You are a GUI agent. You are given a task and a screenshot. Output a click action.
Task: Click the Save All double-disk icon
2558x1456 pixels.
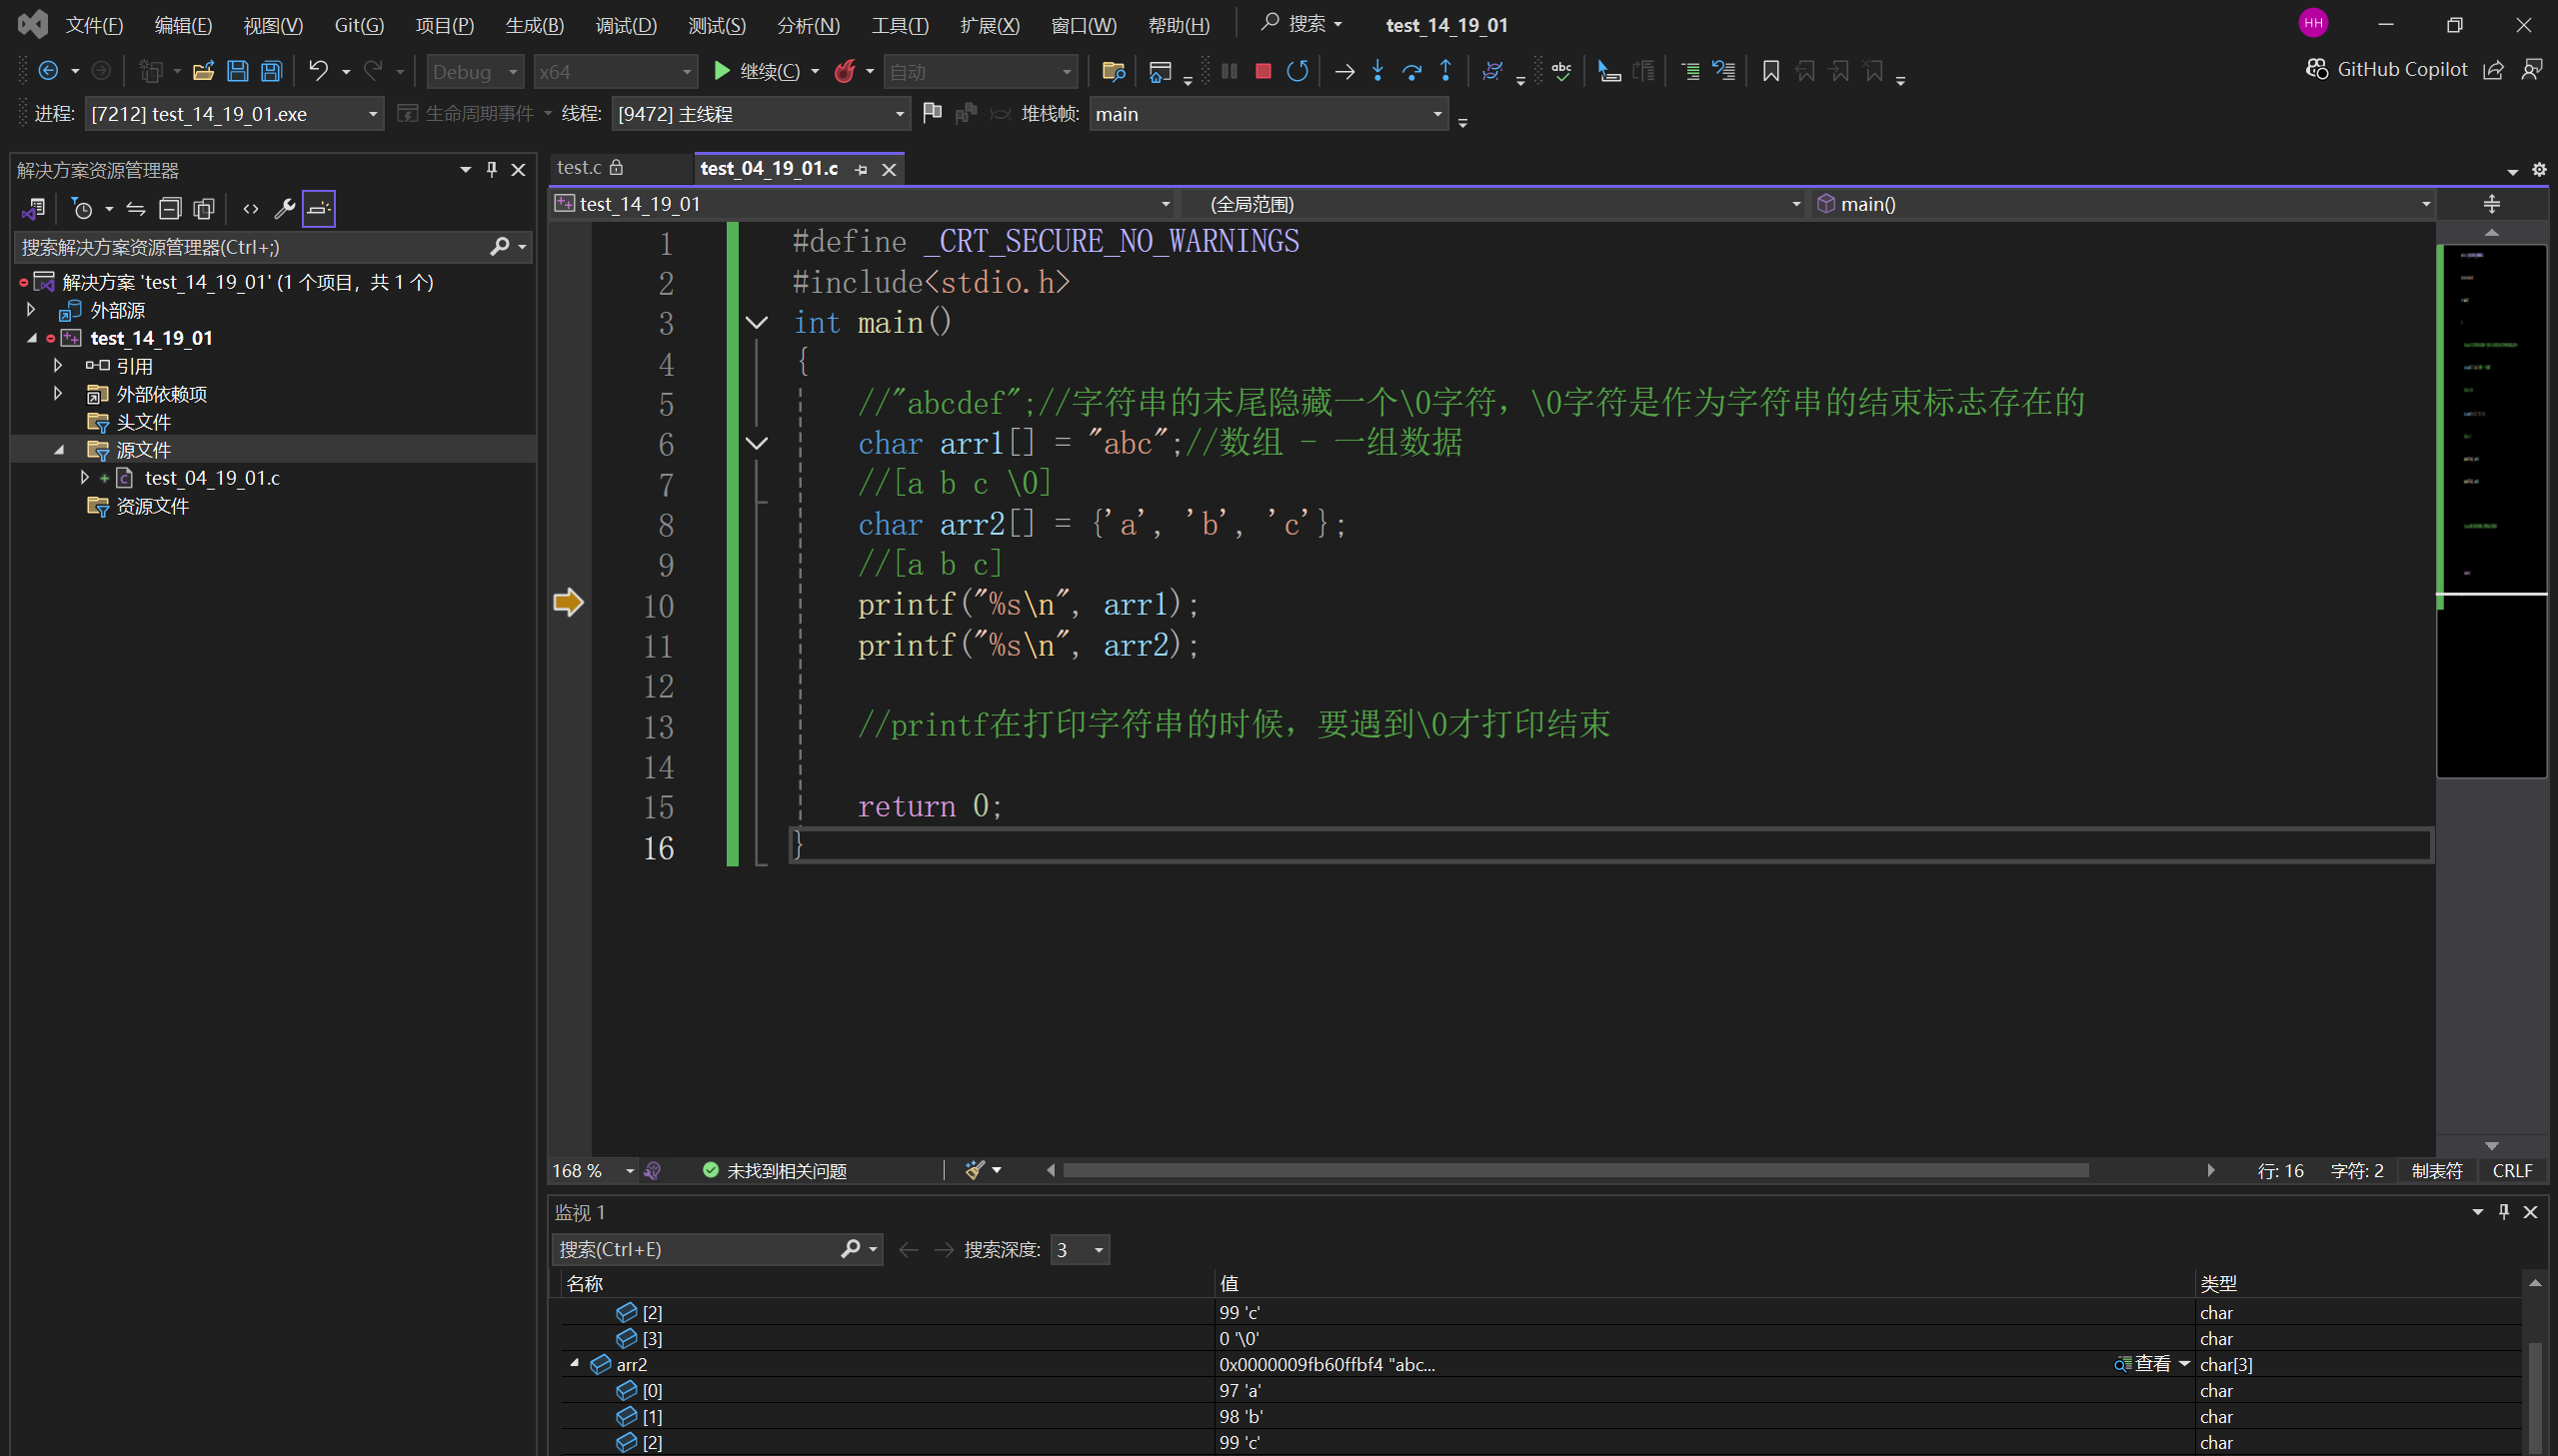point(271,71)
